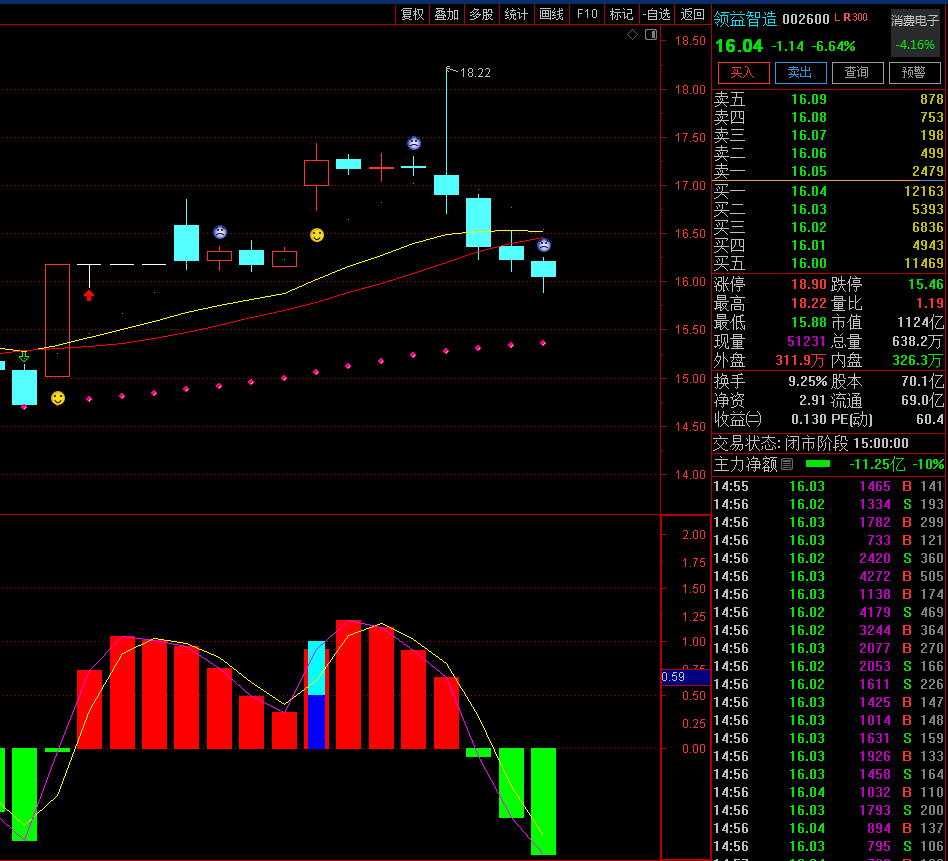Viewport: 948px width, 861px height.
Task: Select the 买五 bid row at 16.00
Action: pos(828,264)
